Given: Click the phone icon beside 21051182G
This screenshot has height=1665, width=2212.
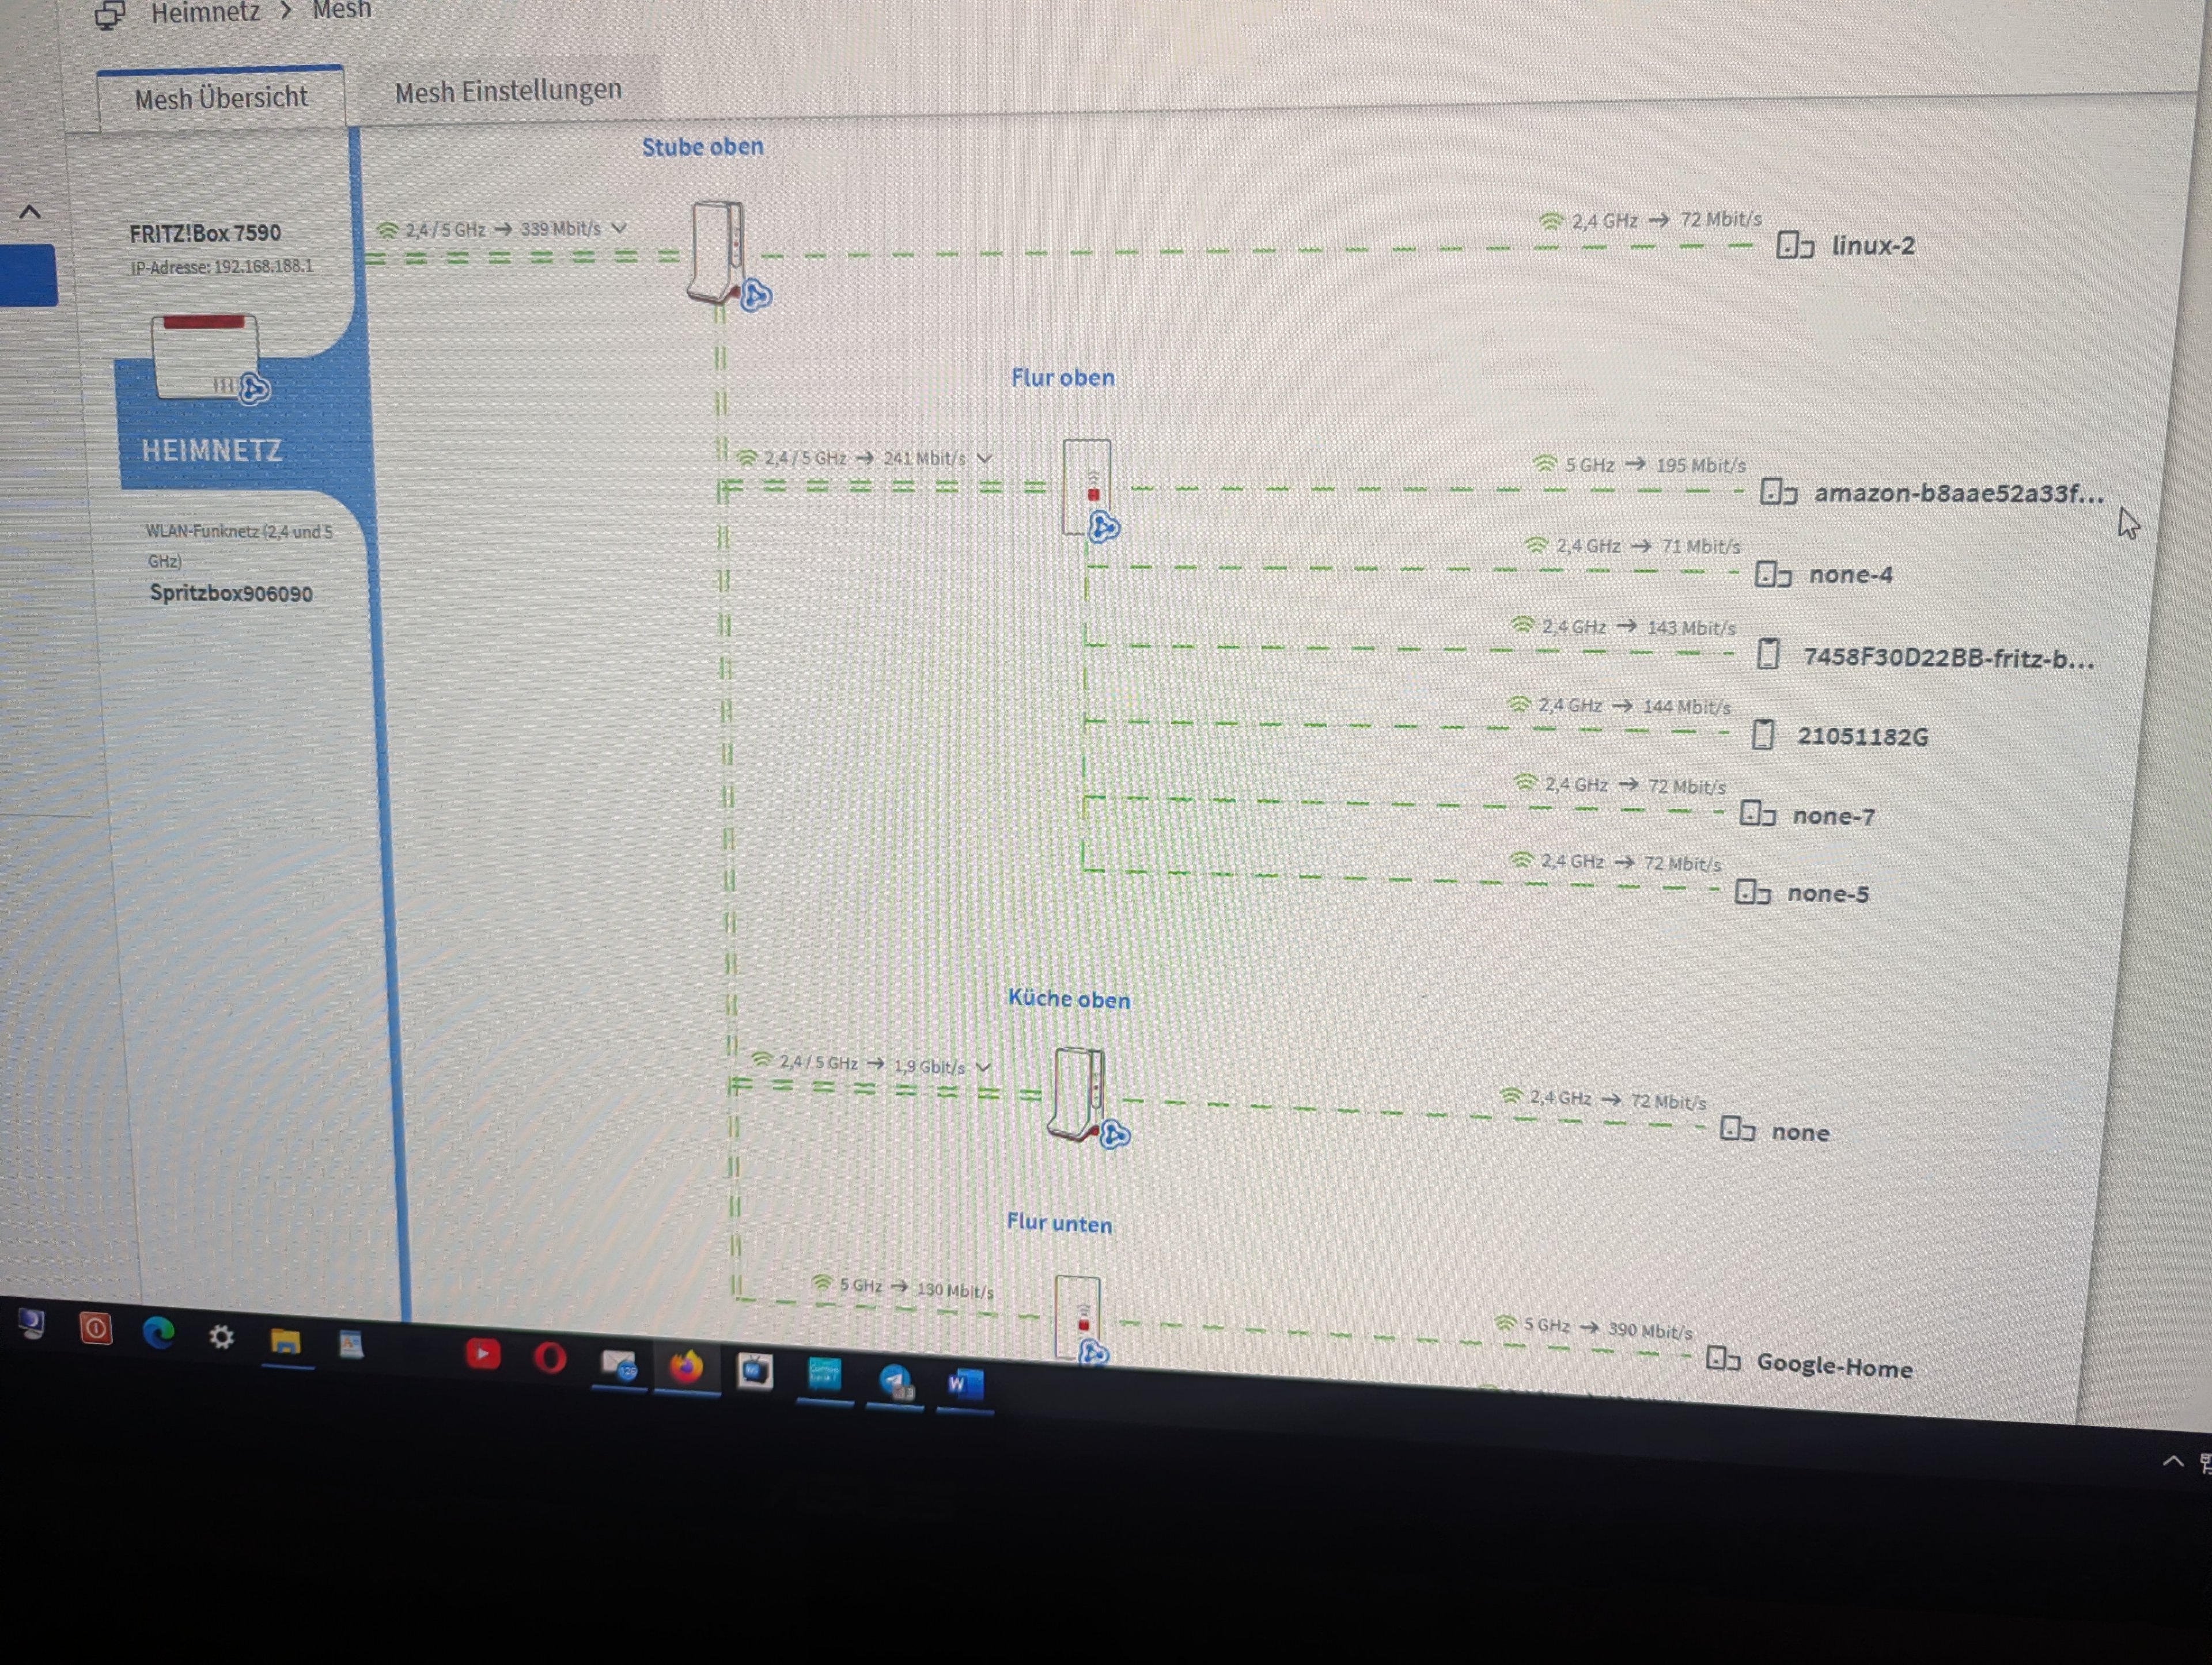Looking at the screenshot, I should tap(1763, 735).
